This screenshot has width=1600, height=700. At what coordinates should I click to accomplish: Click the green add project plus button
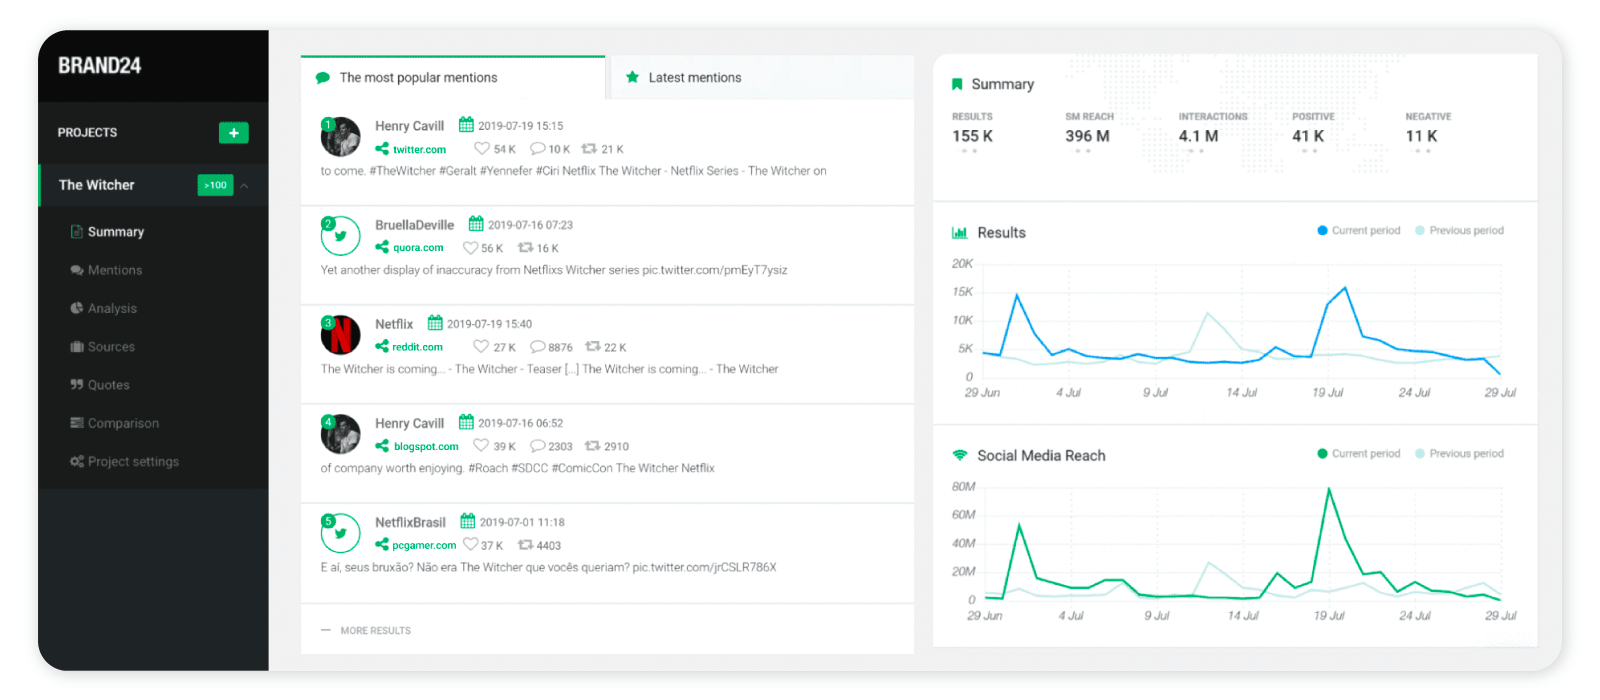(233, 133)
